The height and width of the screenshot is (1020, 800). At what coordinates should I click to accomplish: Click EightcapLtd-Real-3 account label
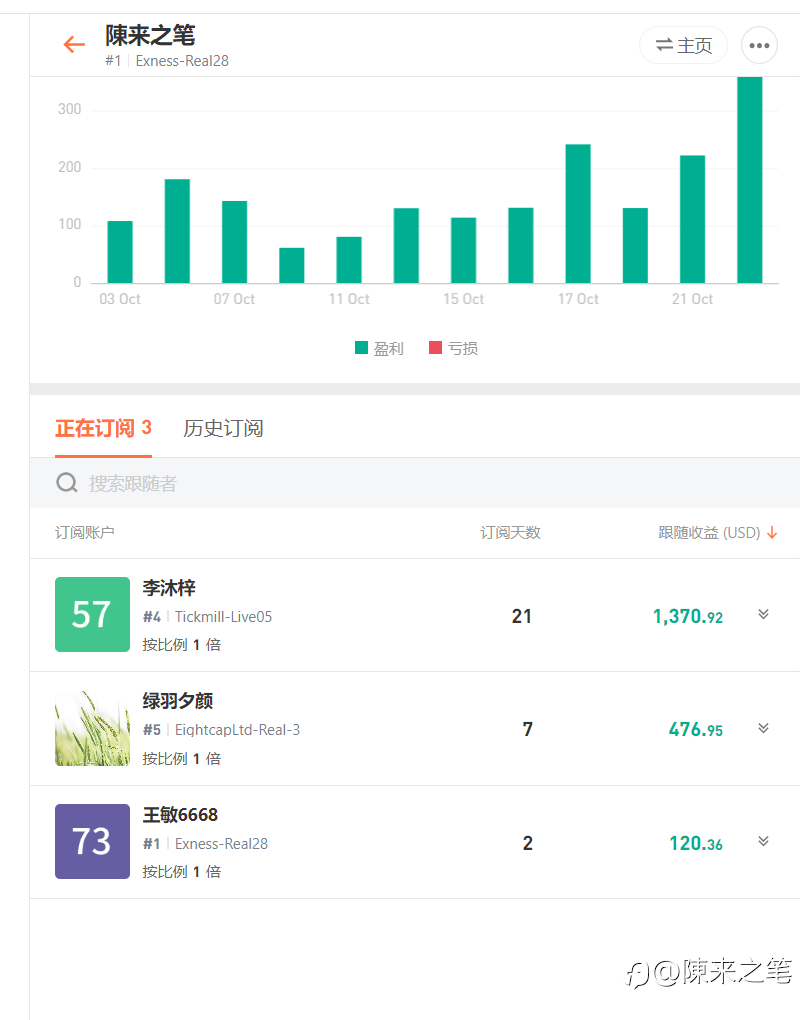[x=237, y=730]
